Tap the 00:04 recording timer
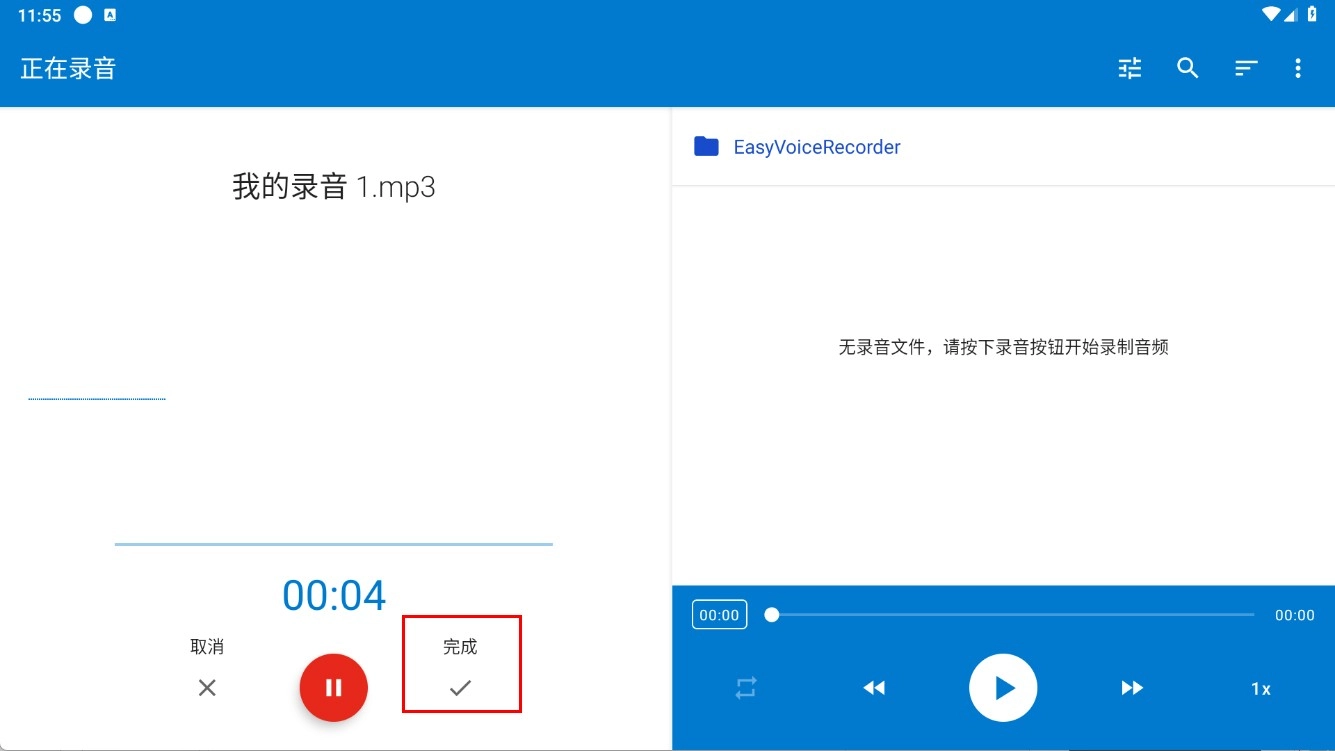1335x751 pixels. point(334,595)
